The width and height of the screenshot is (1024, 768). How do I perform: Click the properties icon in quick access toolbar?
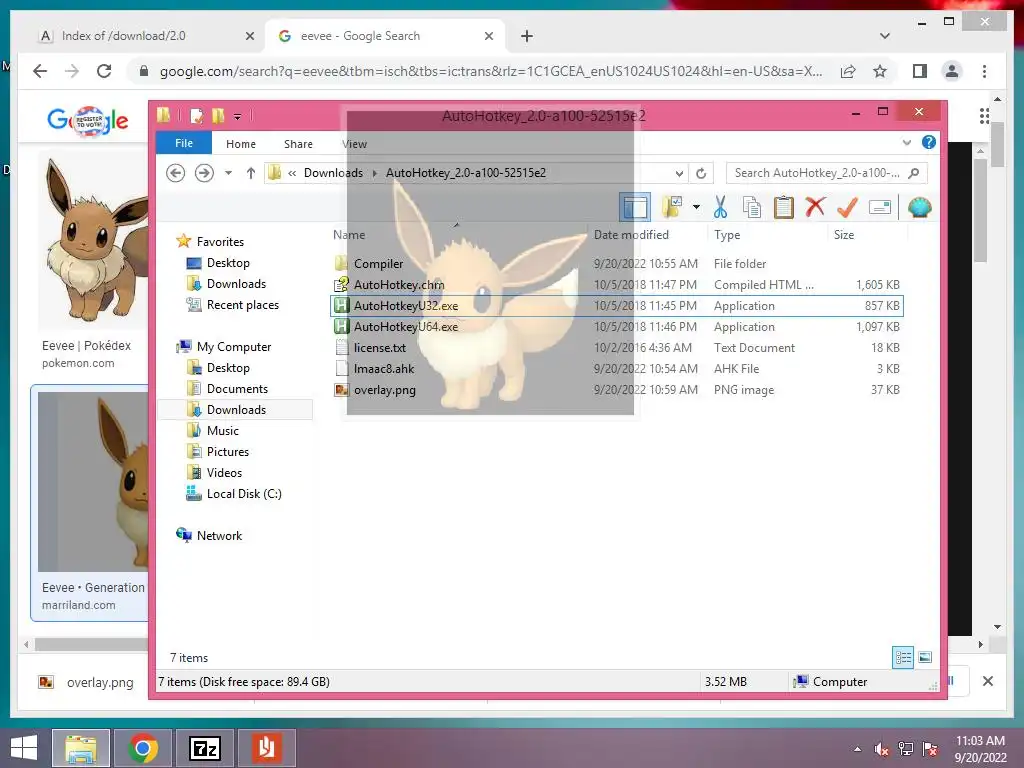coord(196,116)
